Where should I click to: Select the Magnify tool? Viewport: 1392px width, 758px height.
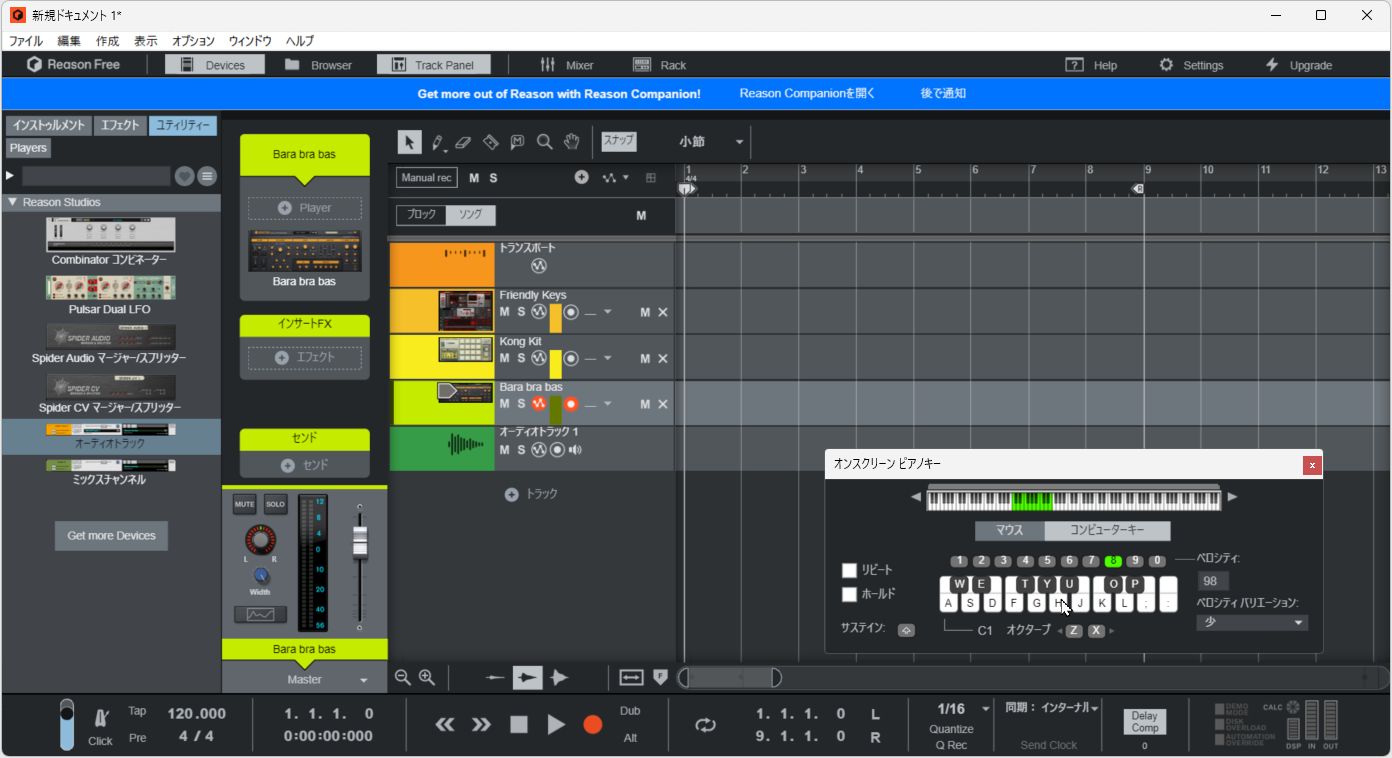(545, 142)
